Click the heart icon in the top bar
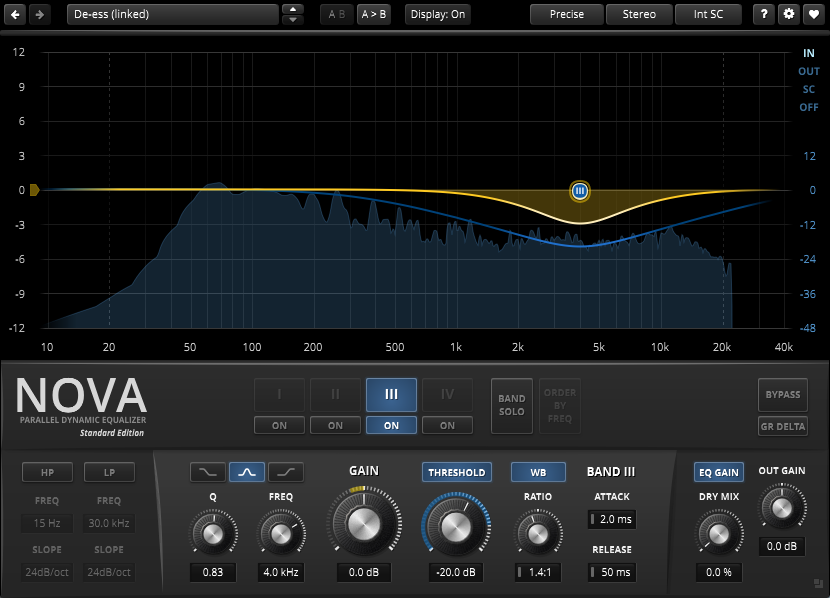The height and width of the screenshot is (598, 830). 814,14
